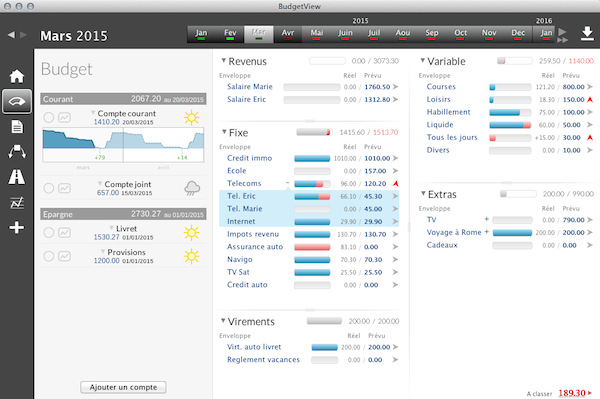Open Livret account dropdown triangle
Viewport: 600px width, 399px height.
coord(111,228)
